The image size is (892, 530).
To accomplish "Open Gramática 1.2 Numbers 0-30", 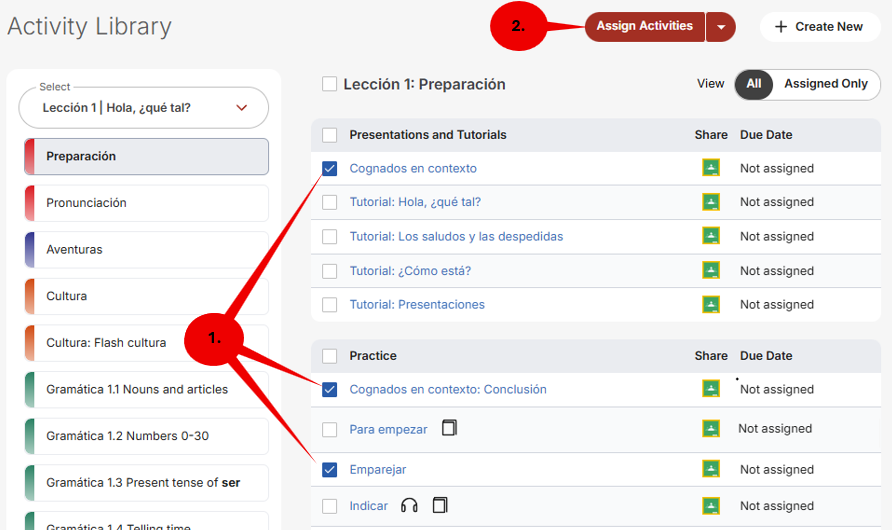I will point(147,436).
